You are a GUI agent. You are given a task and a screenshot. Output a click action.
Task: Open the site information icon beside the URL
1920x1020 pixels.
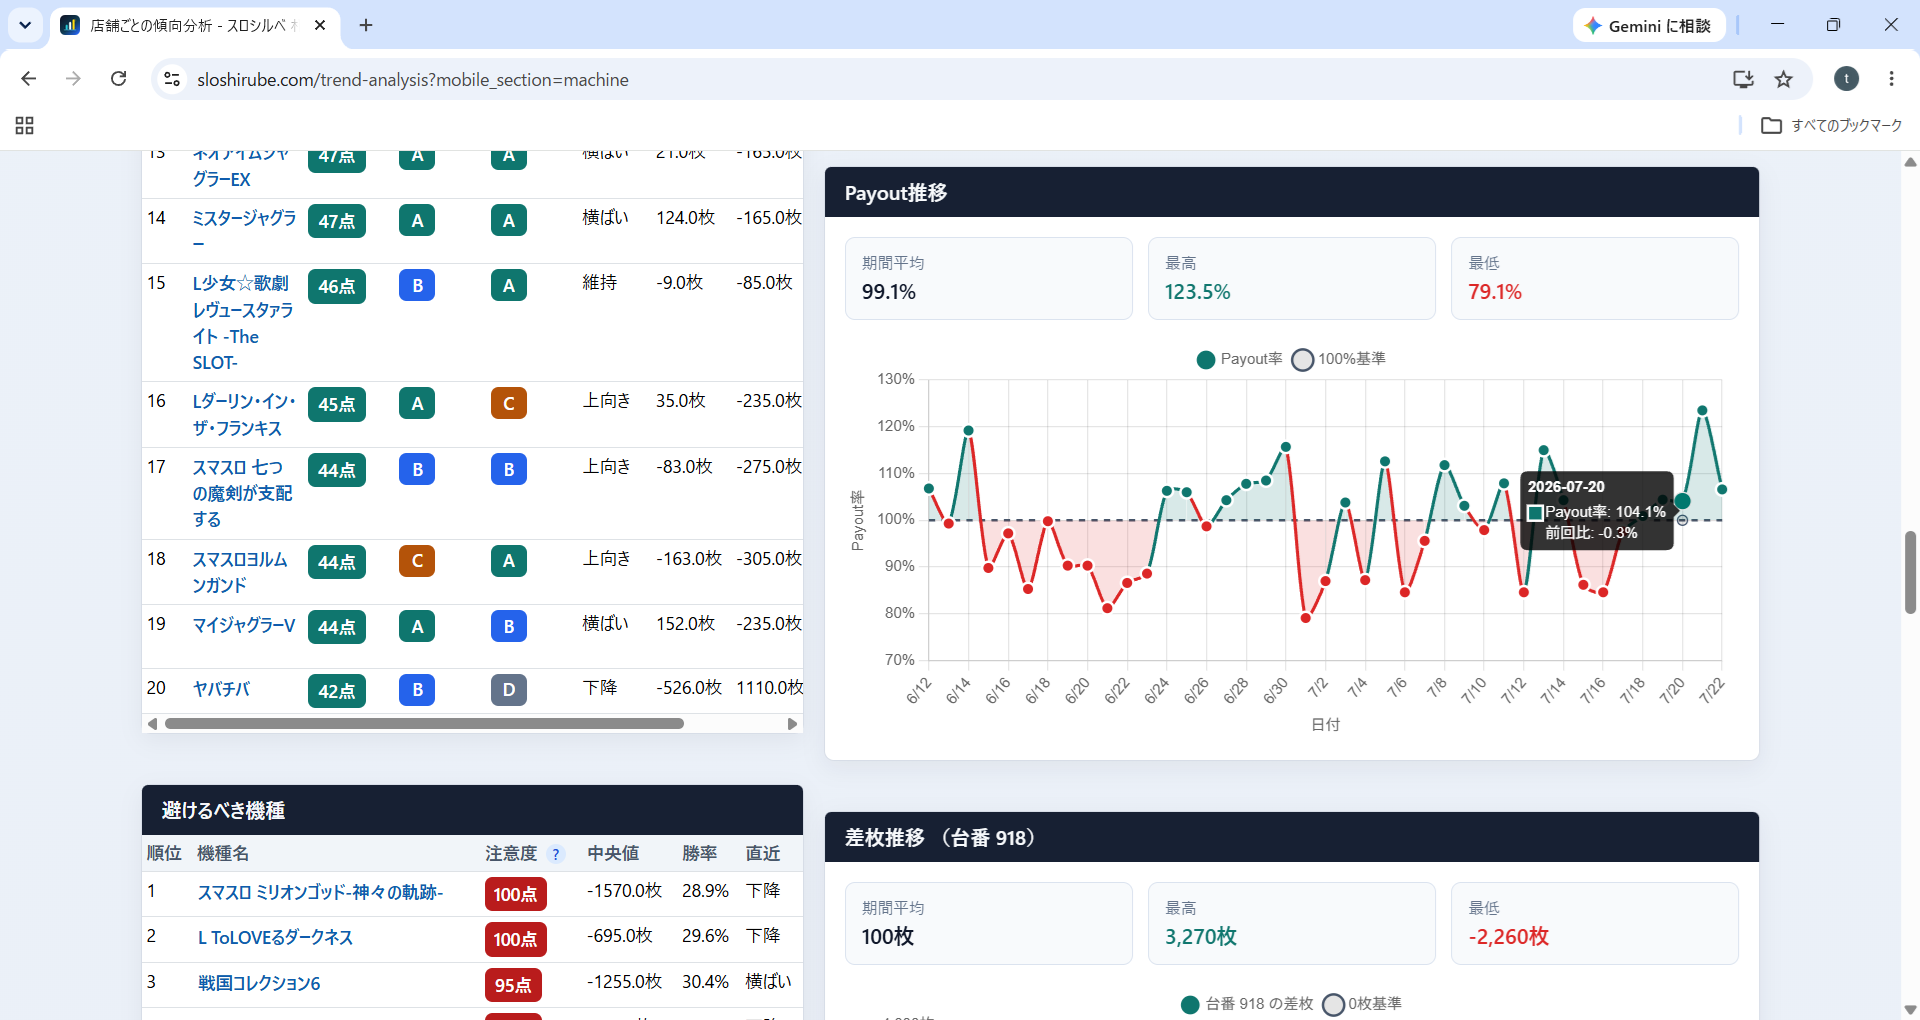coord(172,79)
